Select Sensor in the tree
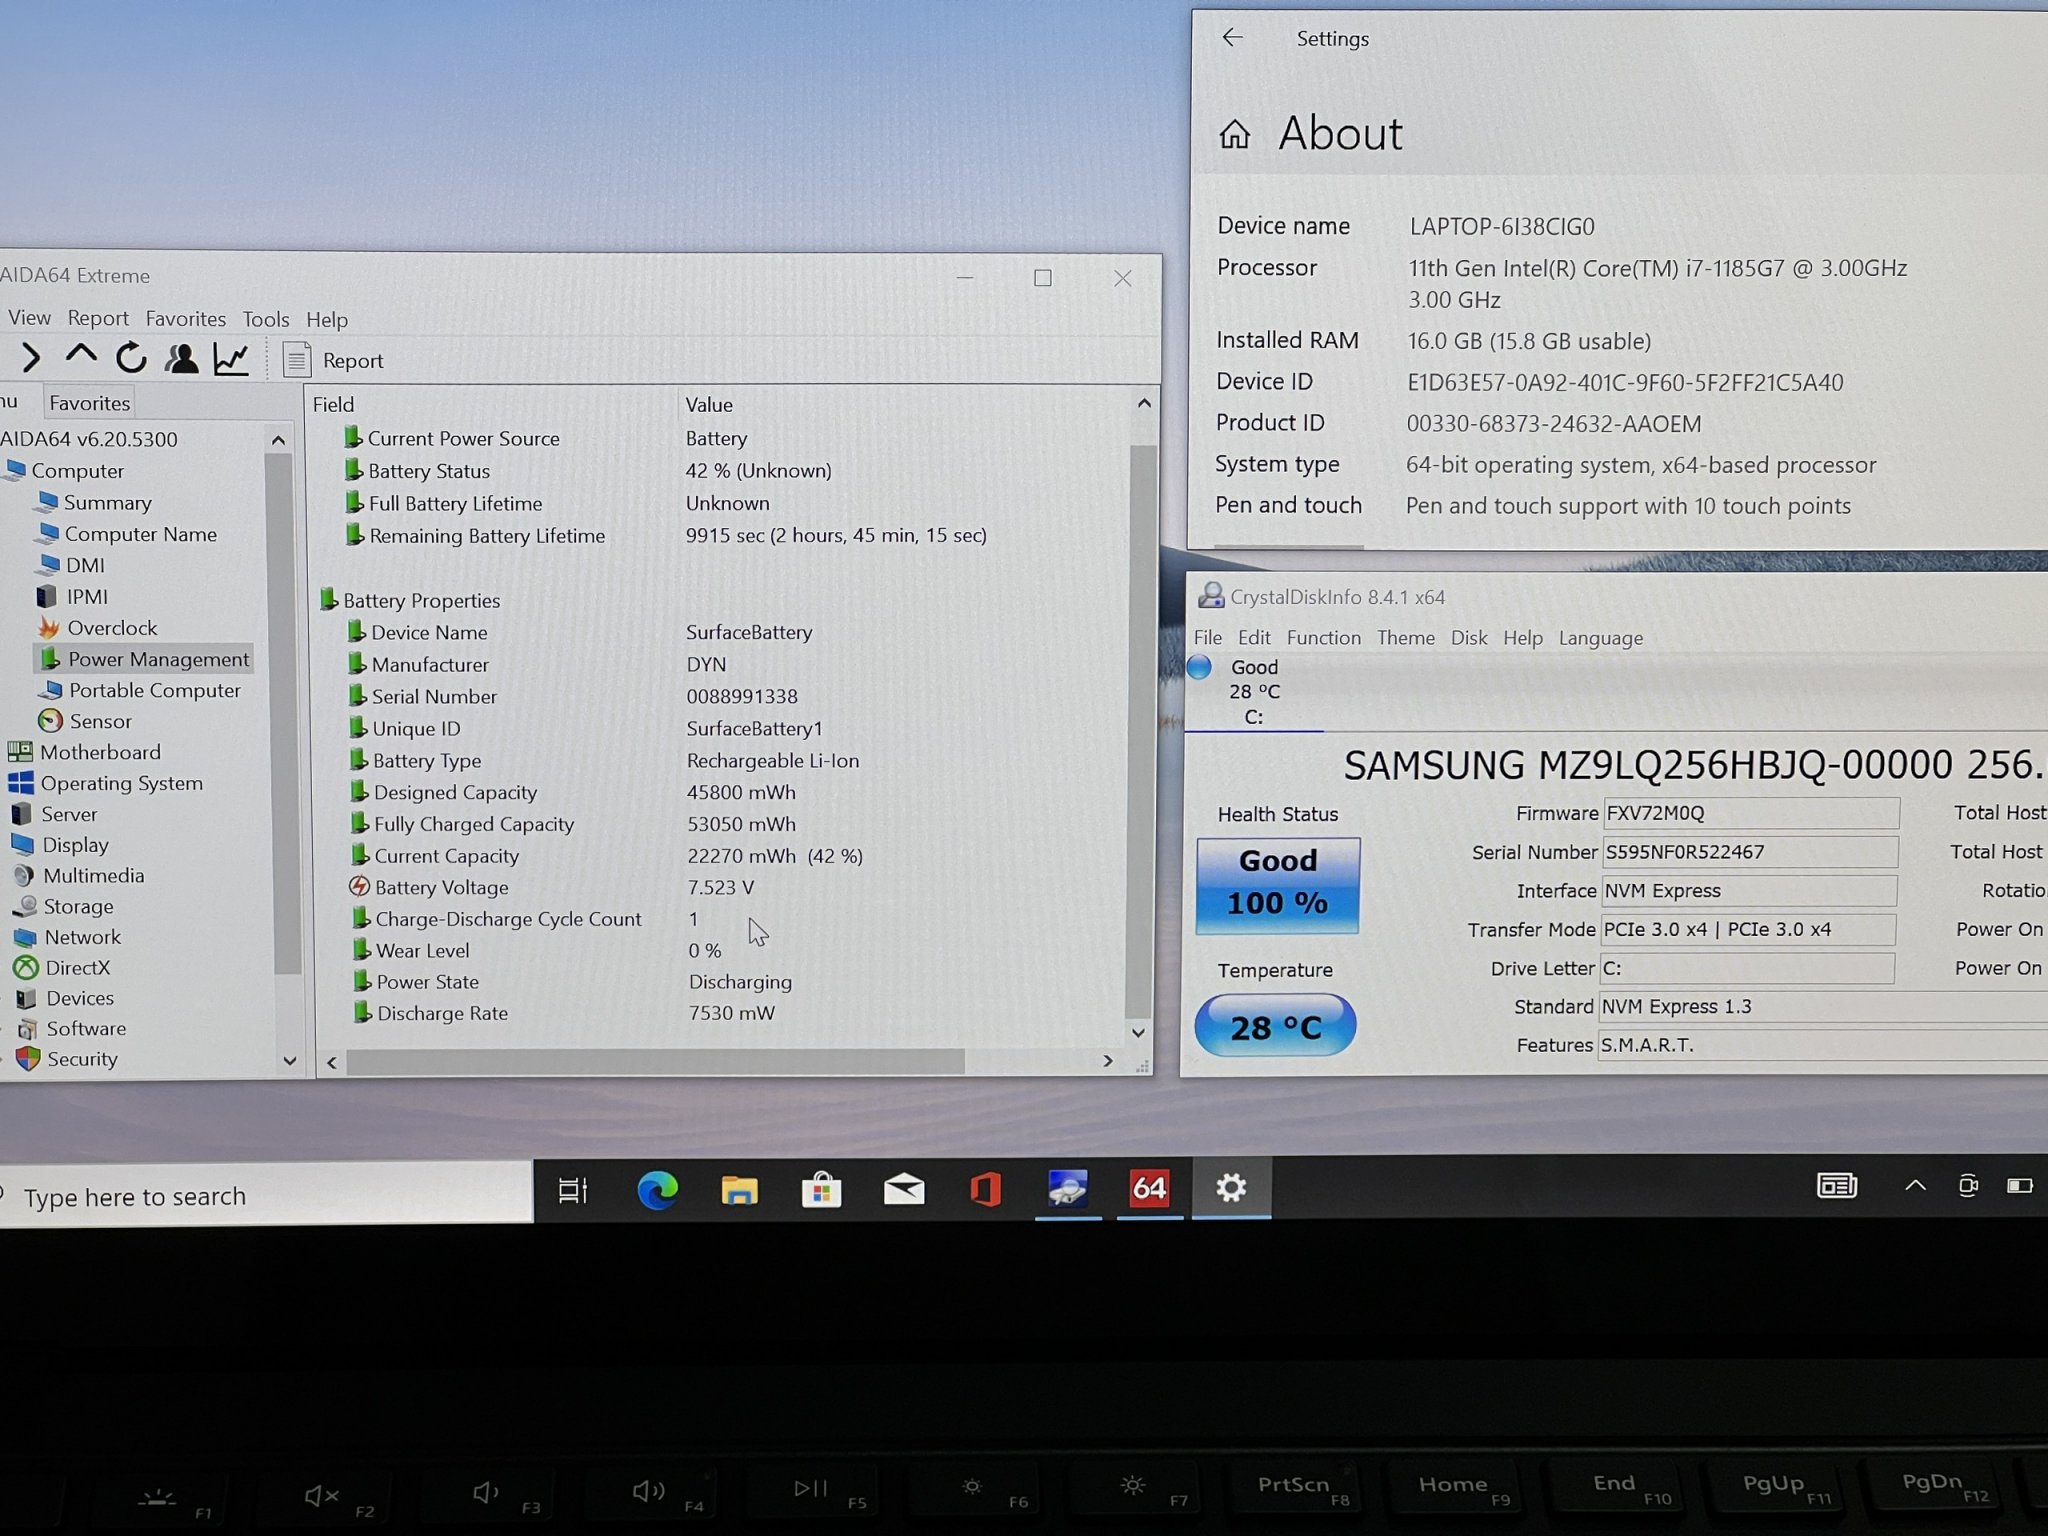2048x1536 pixels. (99, 721)
